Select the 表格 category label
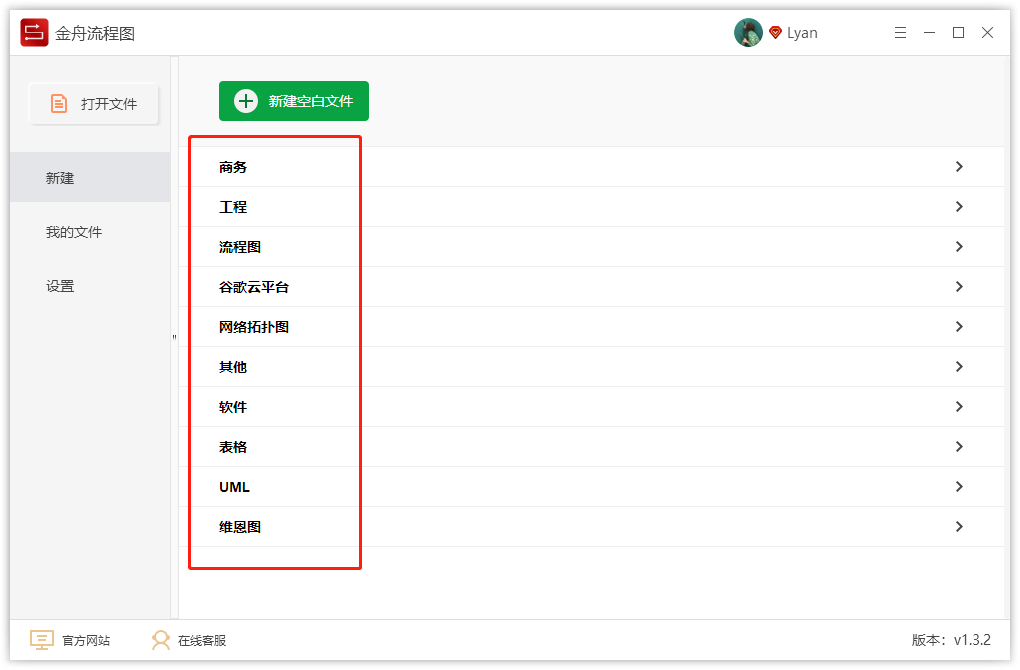The width and height of the screenshot is (1020, 670). click(233, 447)
